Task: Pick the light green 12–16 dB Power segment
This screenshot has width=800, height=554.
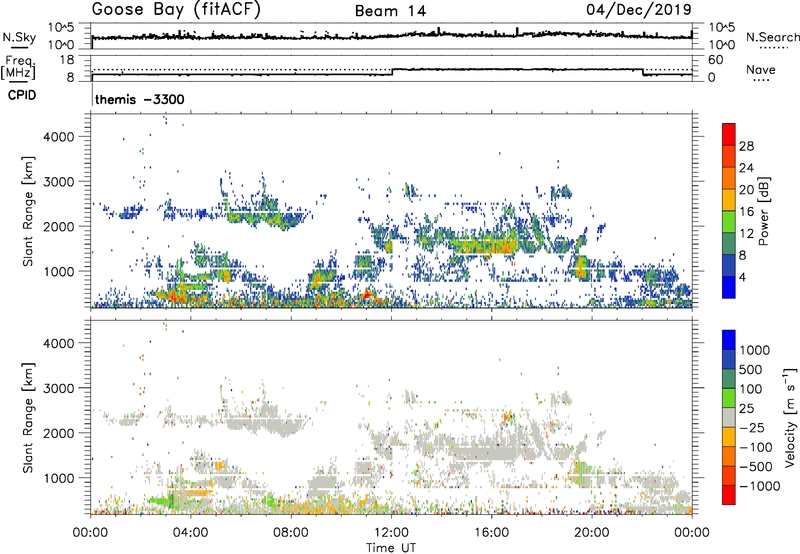Action: pyautogui.click(x=729, y=221)
